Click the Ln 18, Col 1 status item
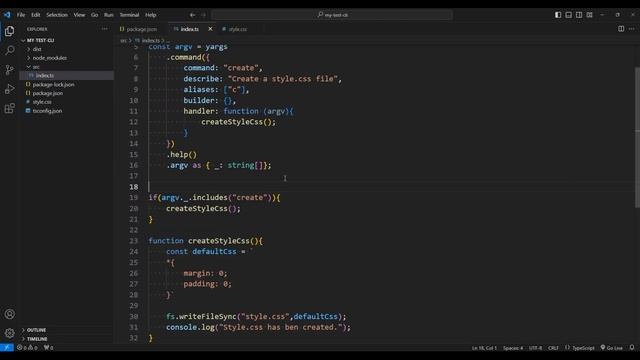The height and width of the screenshot is (360, 640). pos(484,348)
